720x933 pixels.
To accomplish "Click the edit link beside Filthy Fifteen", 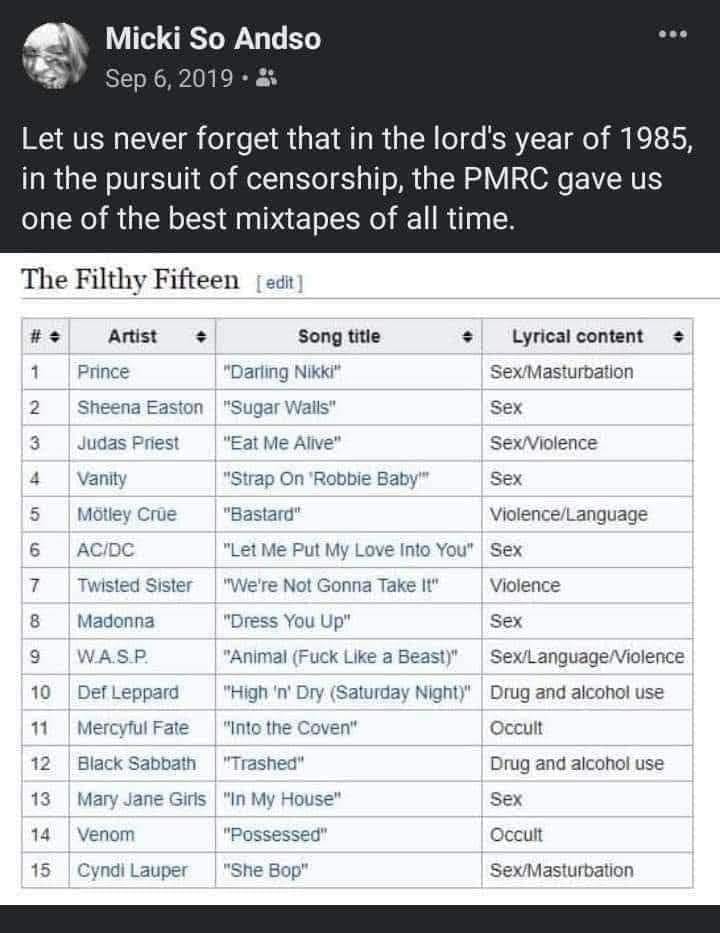I will [x=280, y=283].
